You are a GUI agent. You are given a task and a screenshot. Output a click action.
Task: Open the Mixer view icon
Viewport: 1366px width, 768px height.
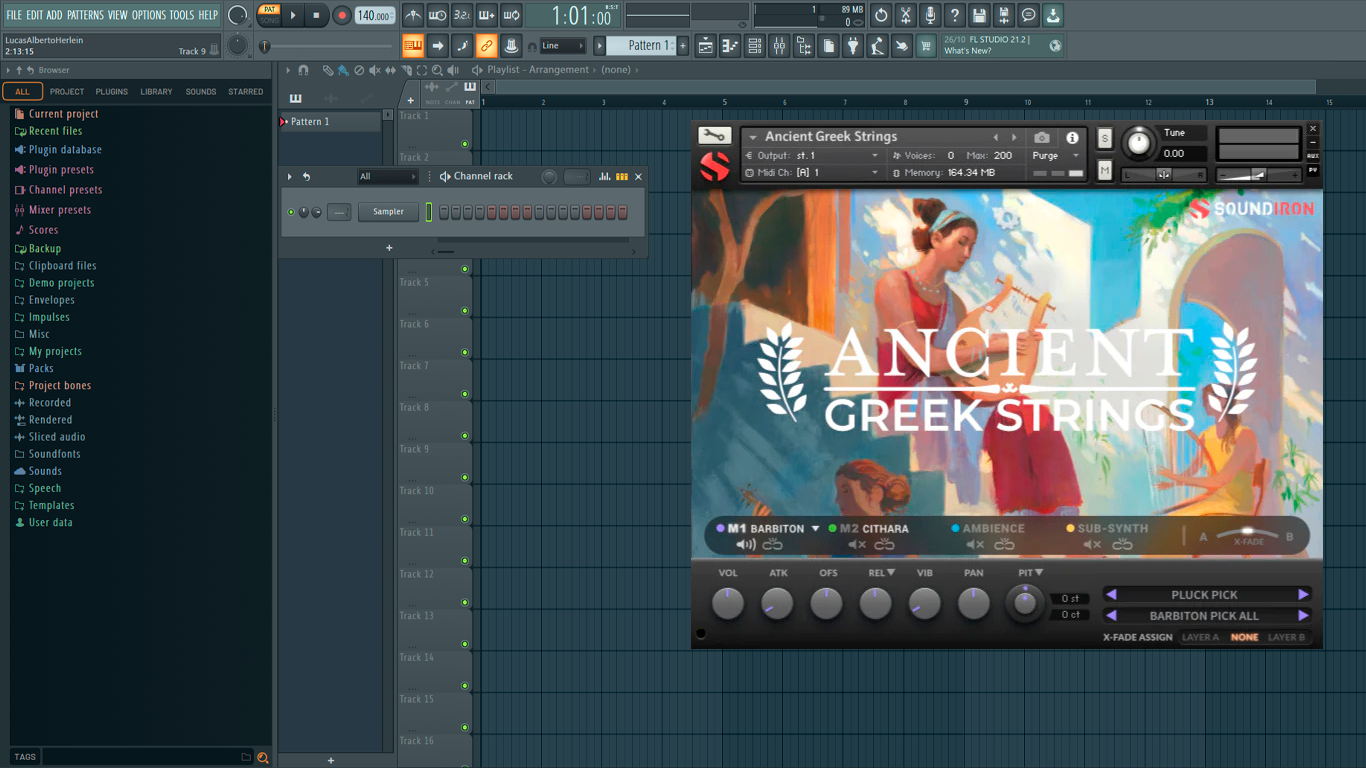[x=779, y=46]
